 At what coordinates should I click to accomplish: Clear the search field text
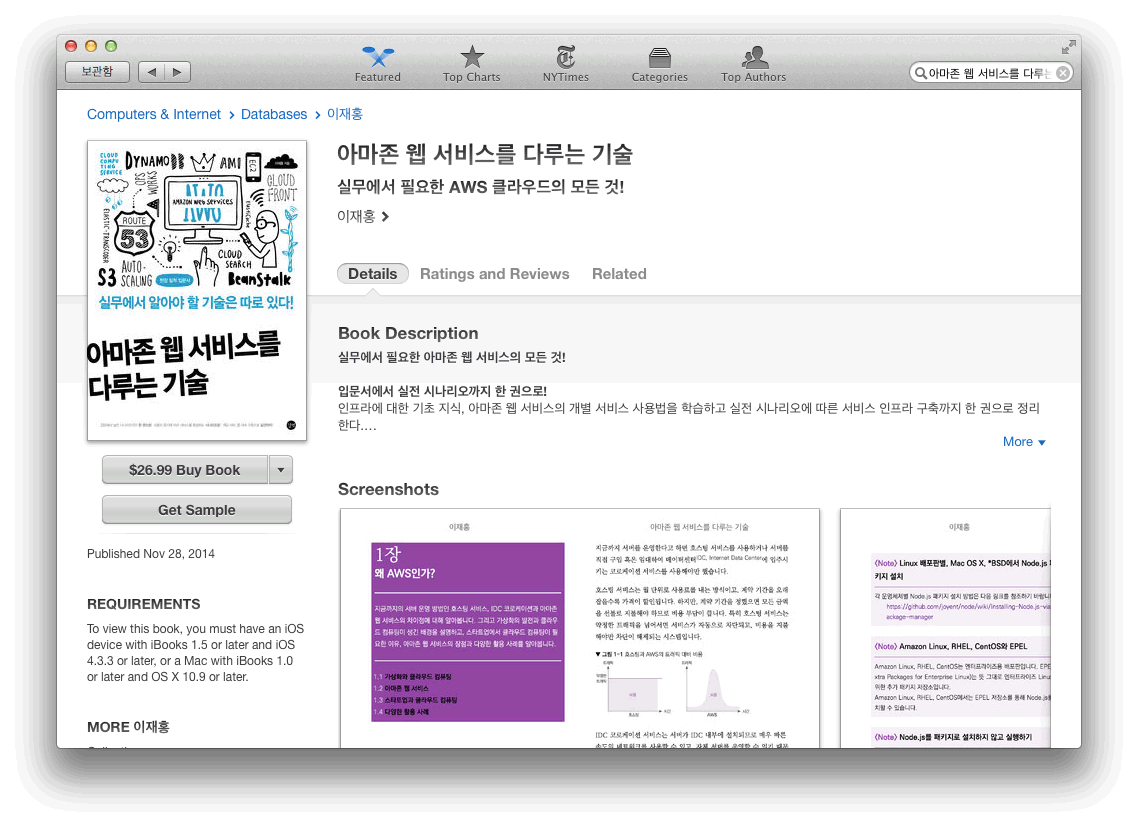tap(1063, 73)
